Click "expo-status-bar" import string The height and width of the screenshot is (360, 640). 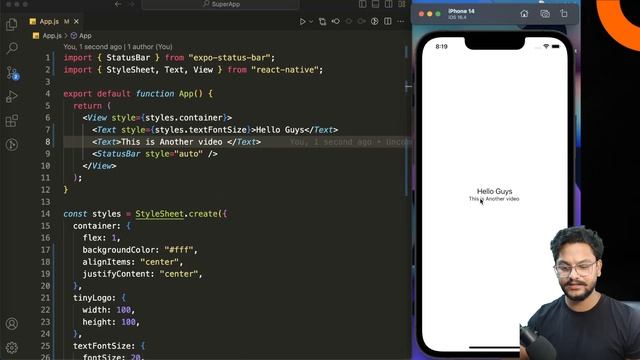point(229,58)
